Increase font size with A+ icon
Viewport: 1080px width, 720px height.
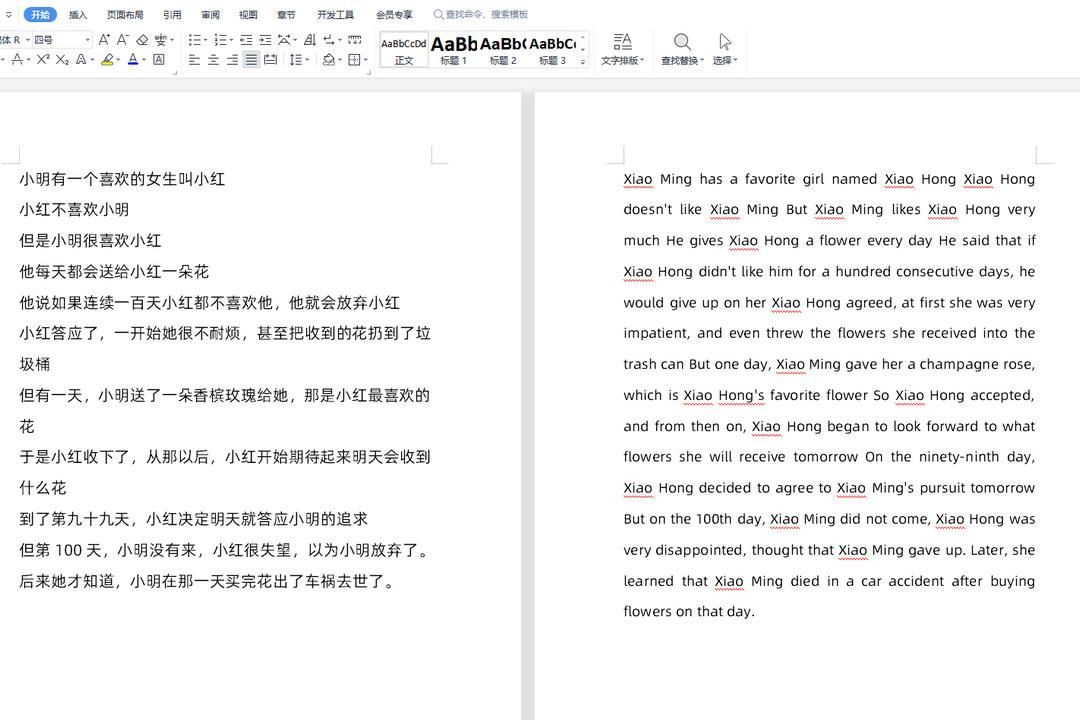click(104, 40)
